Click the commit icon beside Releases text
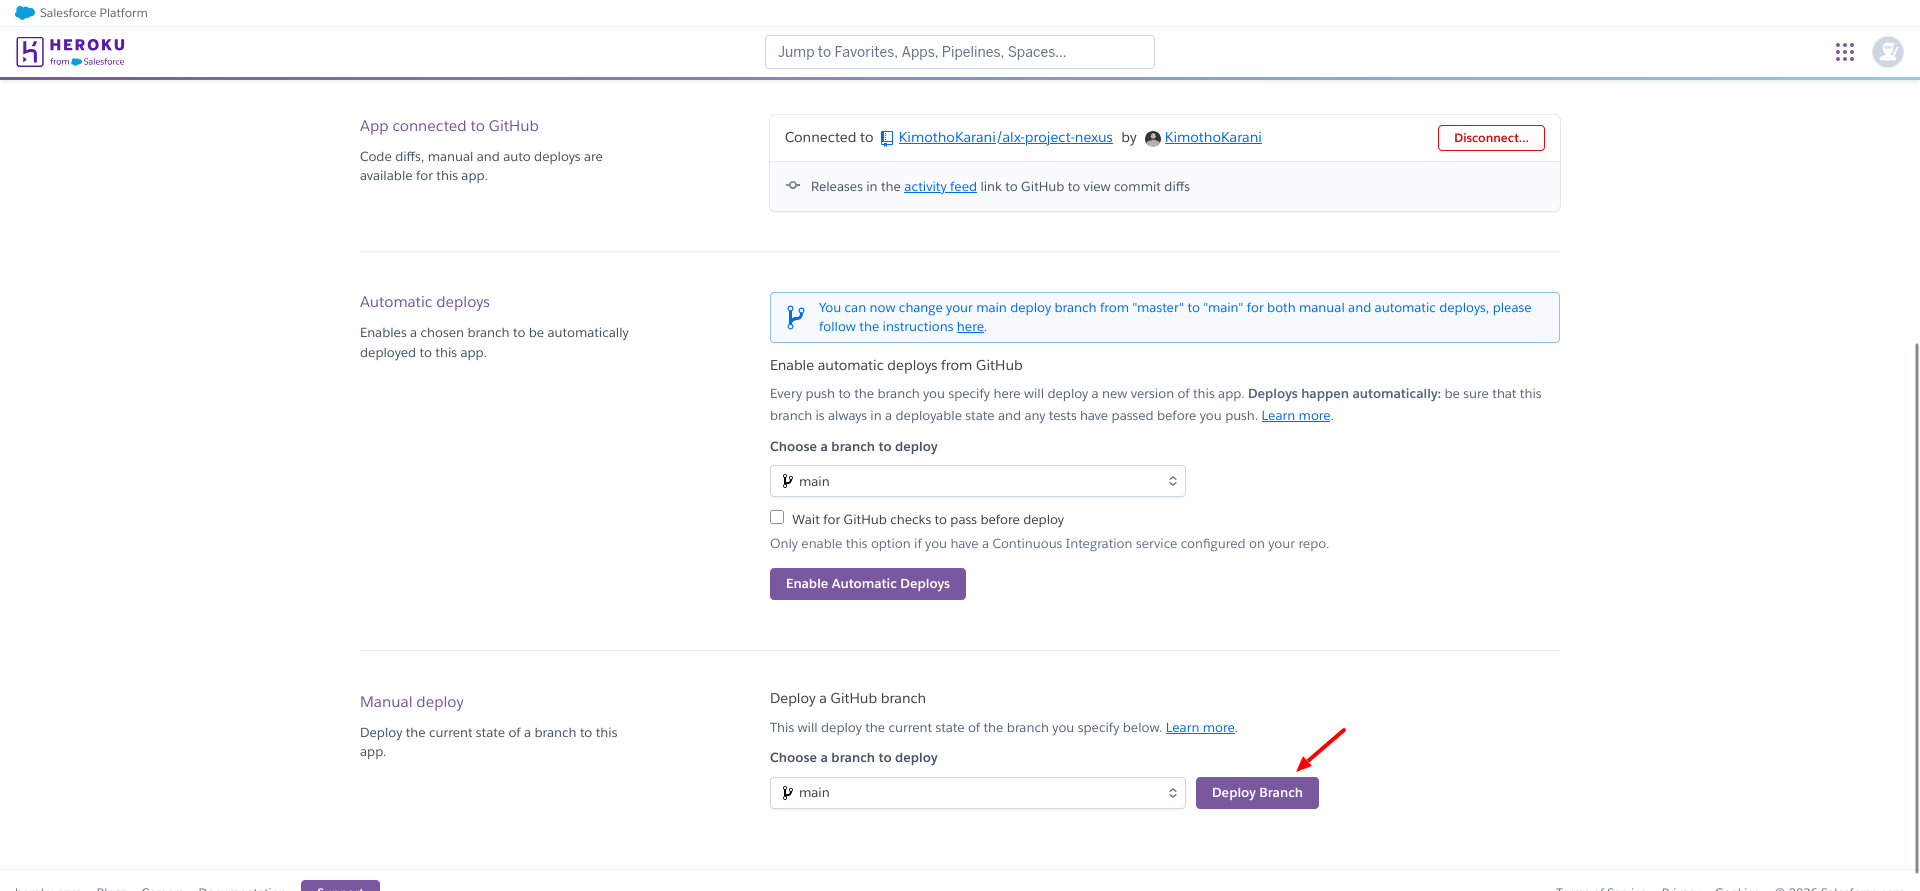1920x891 pixels. tap(793, 186)
